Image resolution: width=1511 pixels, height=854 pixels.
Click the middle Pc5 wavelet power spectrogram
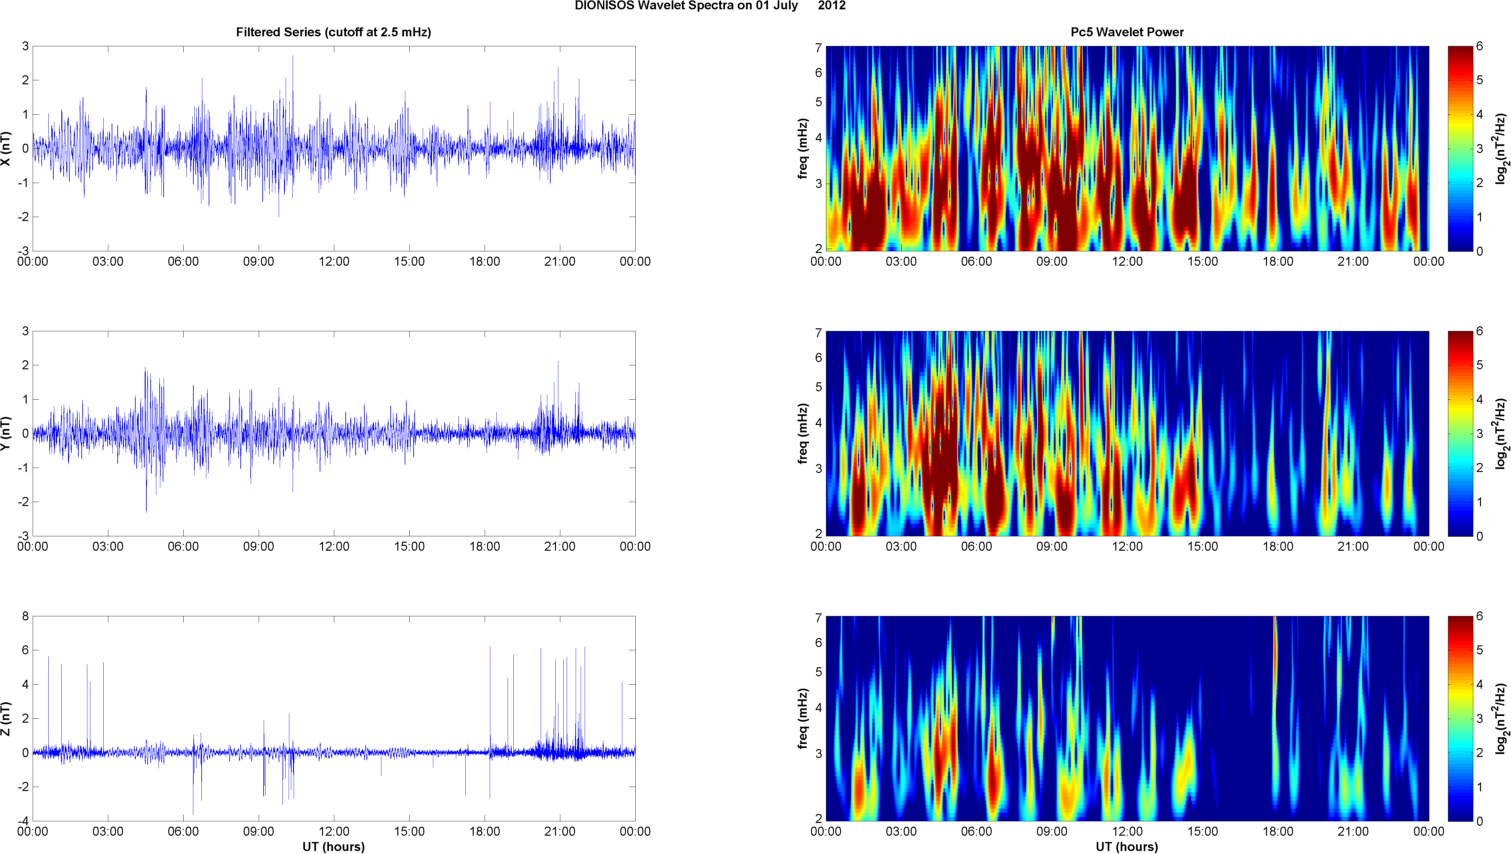pyautogui.click(x=1127, y=433)
